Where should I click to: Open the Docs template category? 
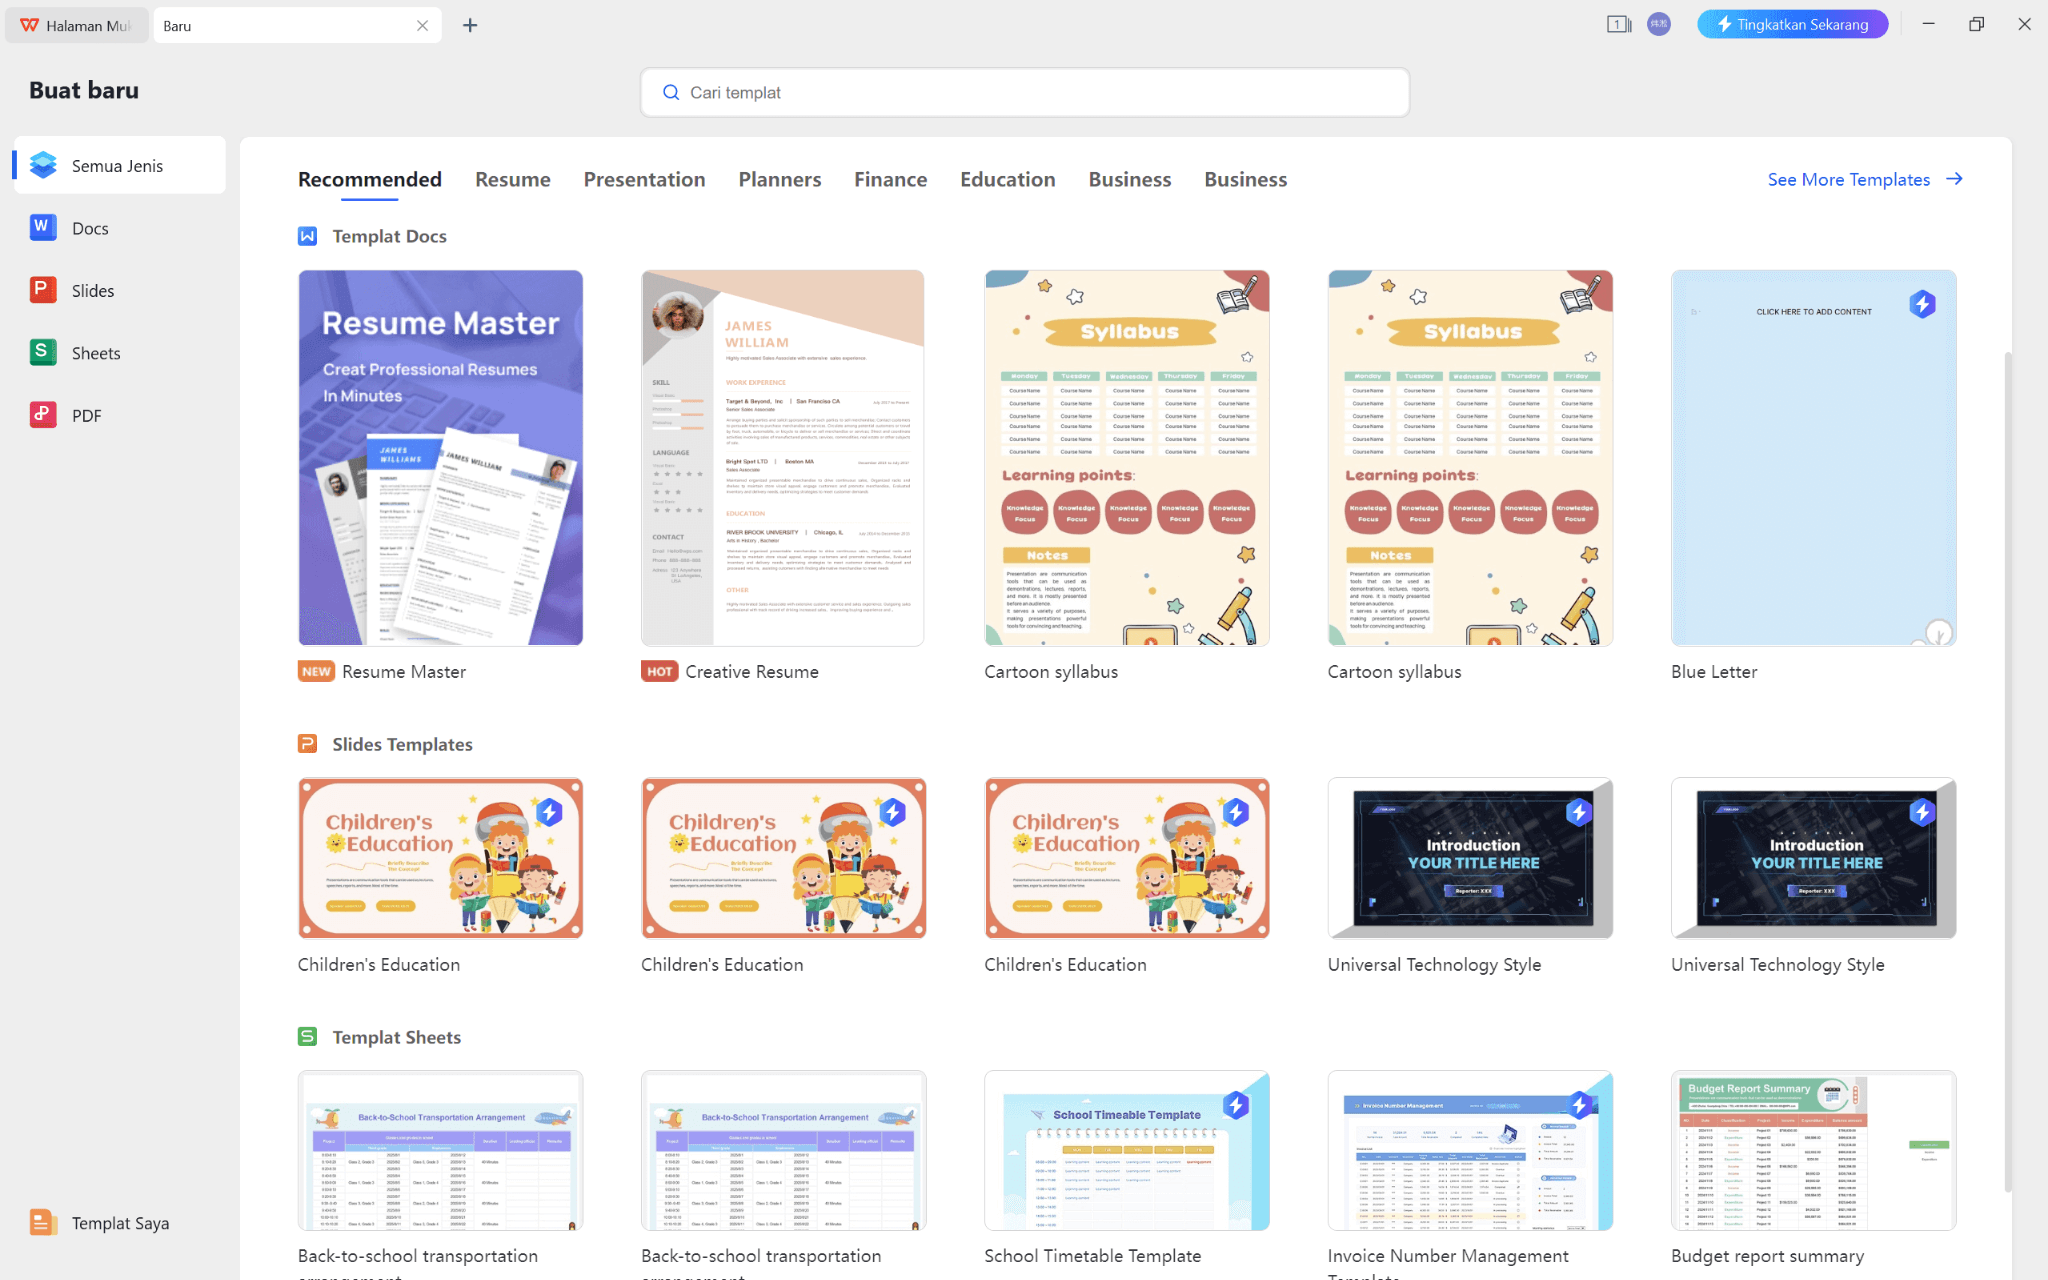coord(90,227)
